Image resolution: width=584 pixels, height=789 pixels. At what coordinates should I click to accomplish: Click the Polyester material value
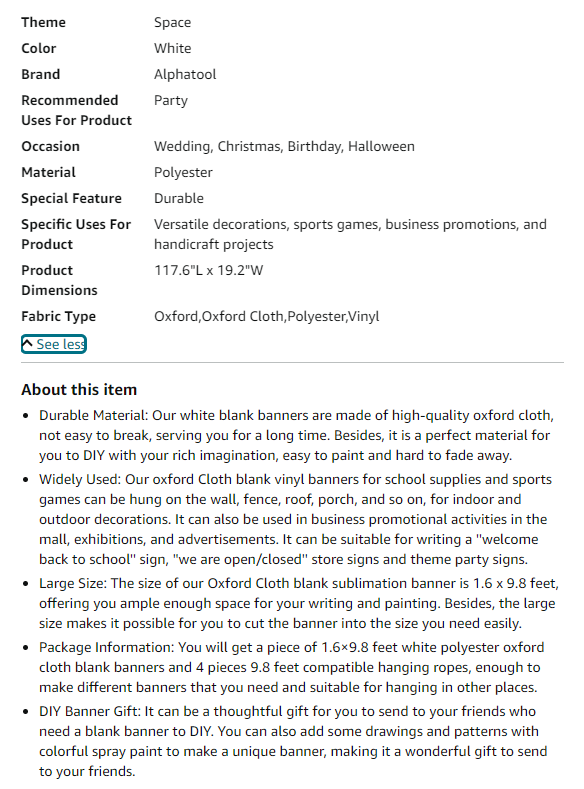click(x=183, y=173)
